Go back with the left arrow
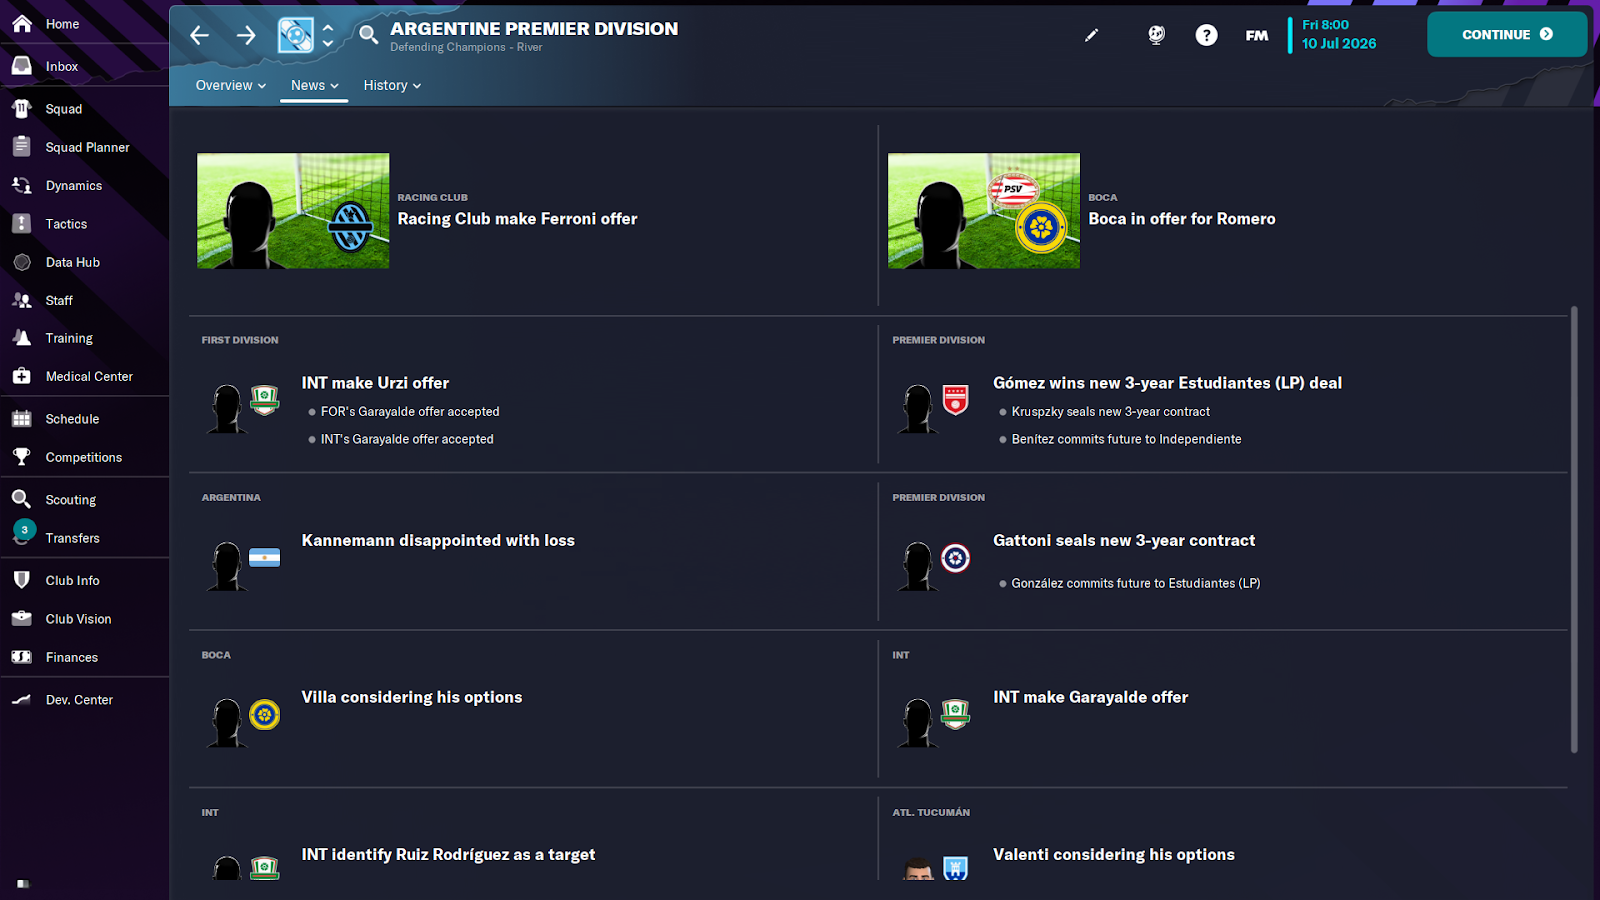Viewport: 1600px width, 900px height. 200,36
